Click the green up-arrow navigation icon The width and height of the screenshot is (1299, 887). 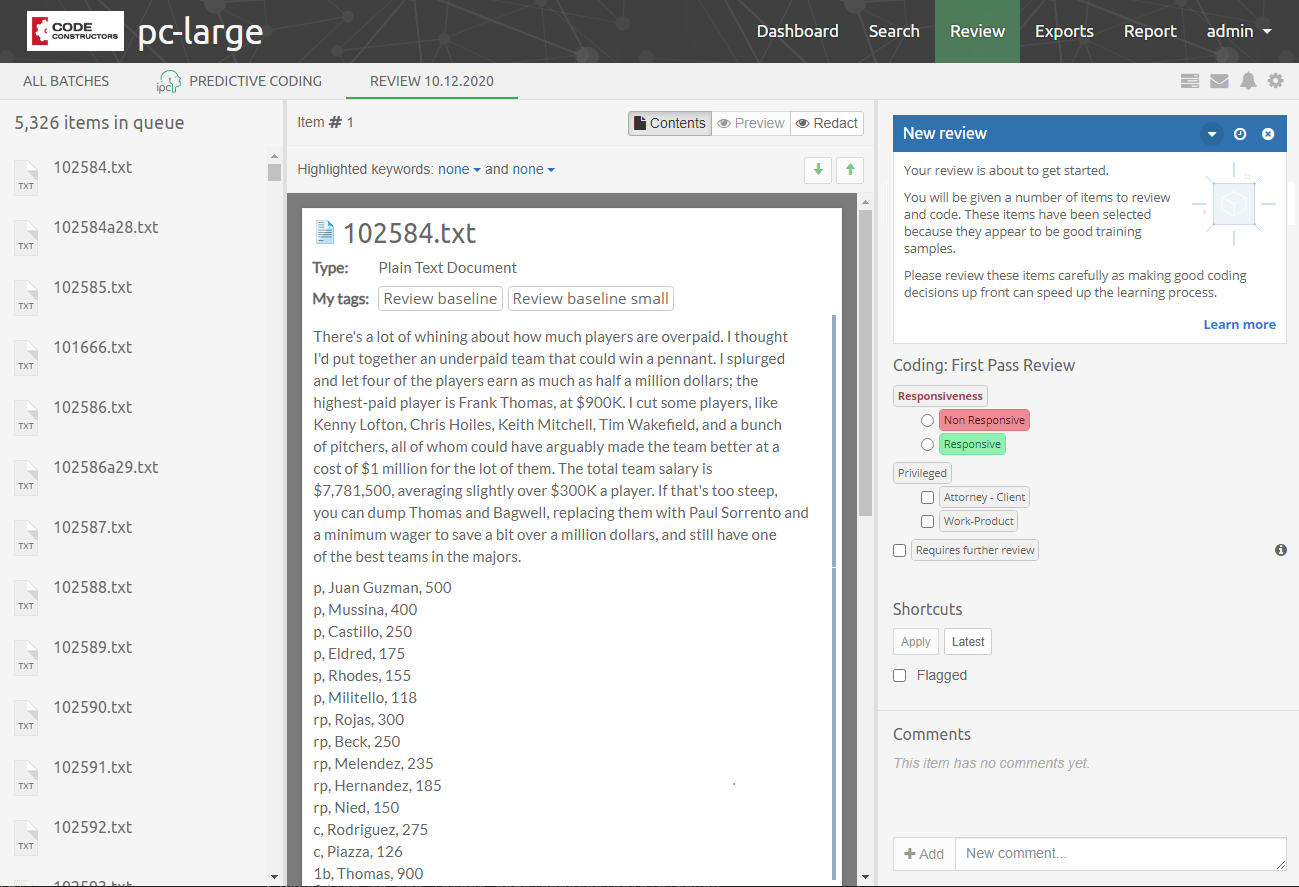tap(849, 170)
